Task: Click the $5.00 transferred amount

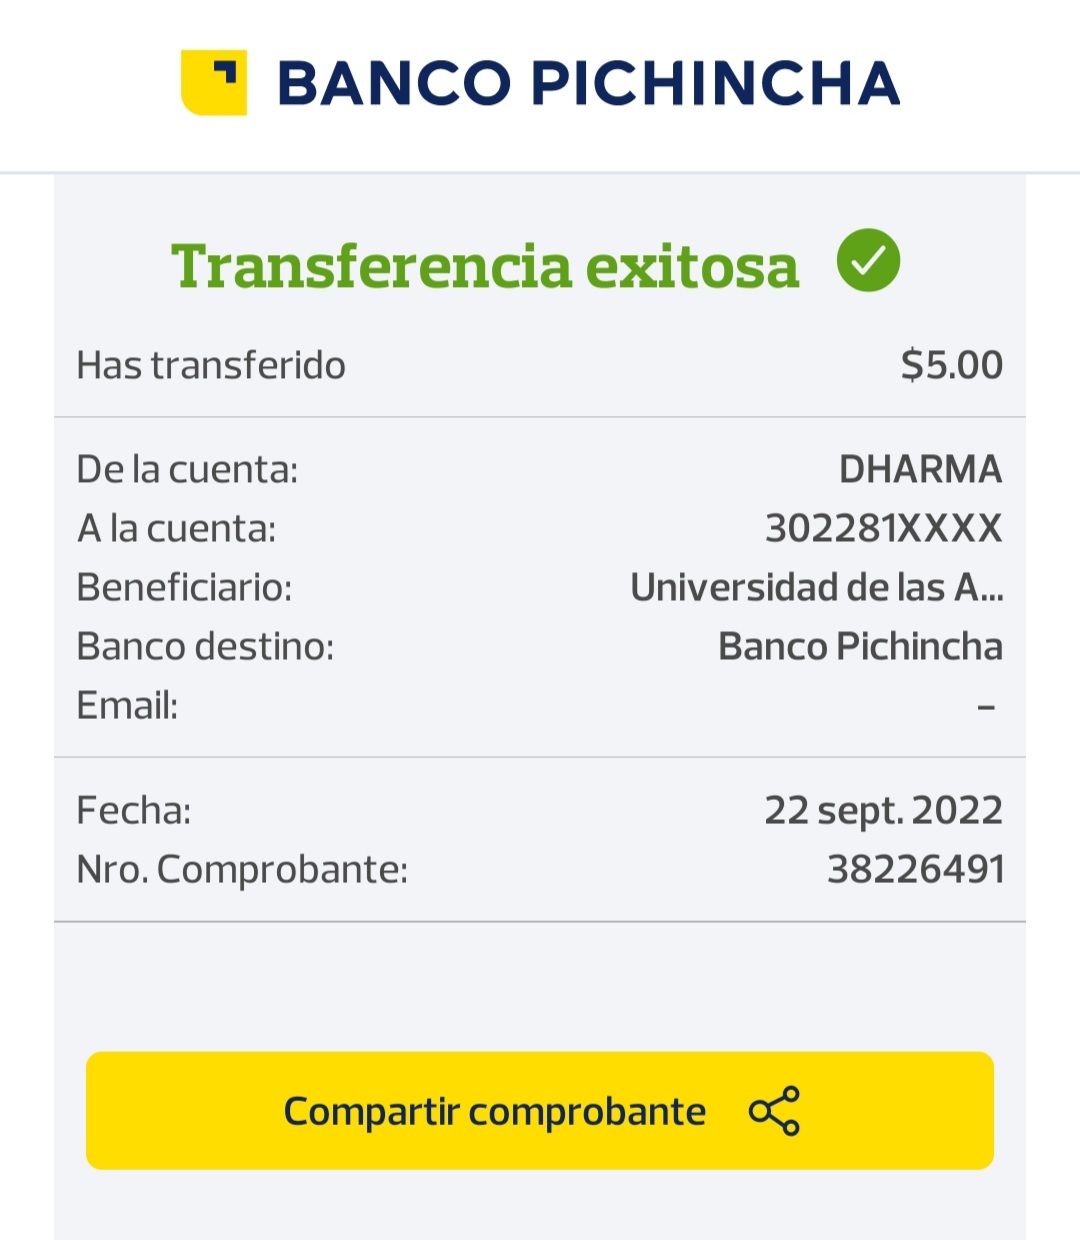Action: 951,365
